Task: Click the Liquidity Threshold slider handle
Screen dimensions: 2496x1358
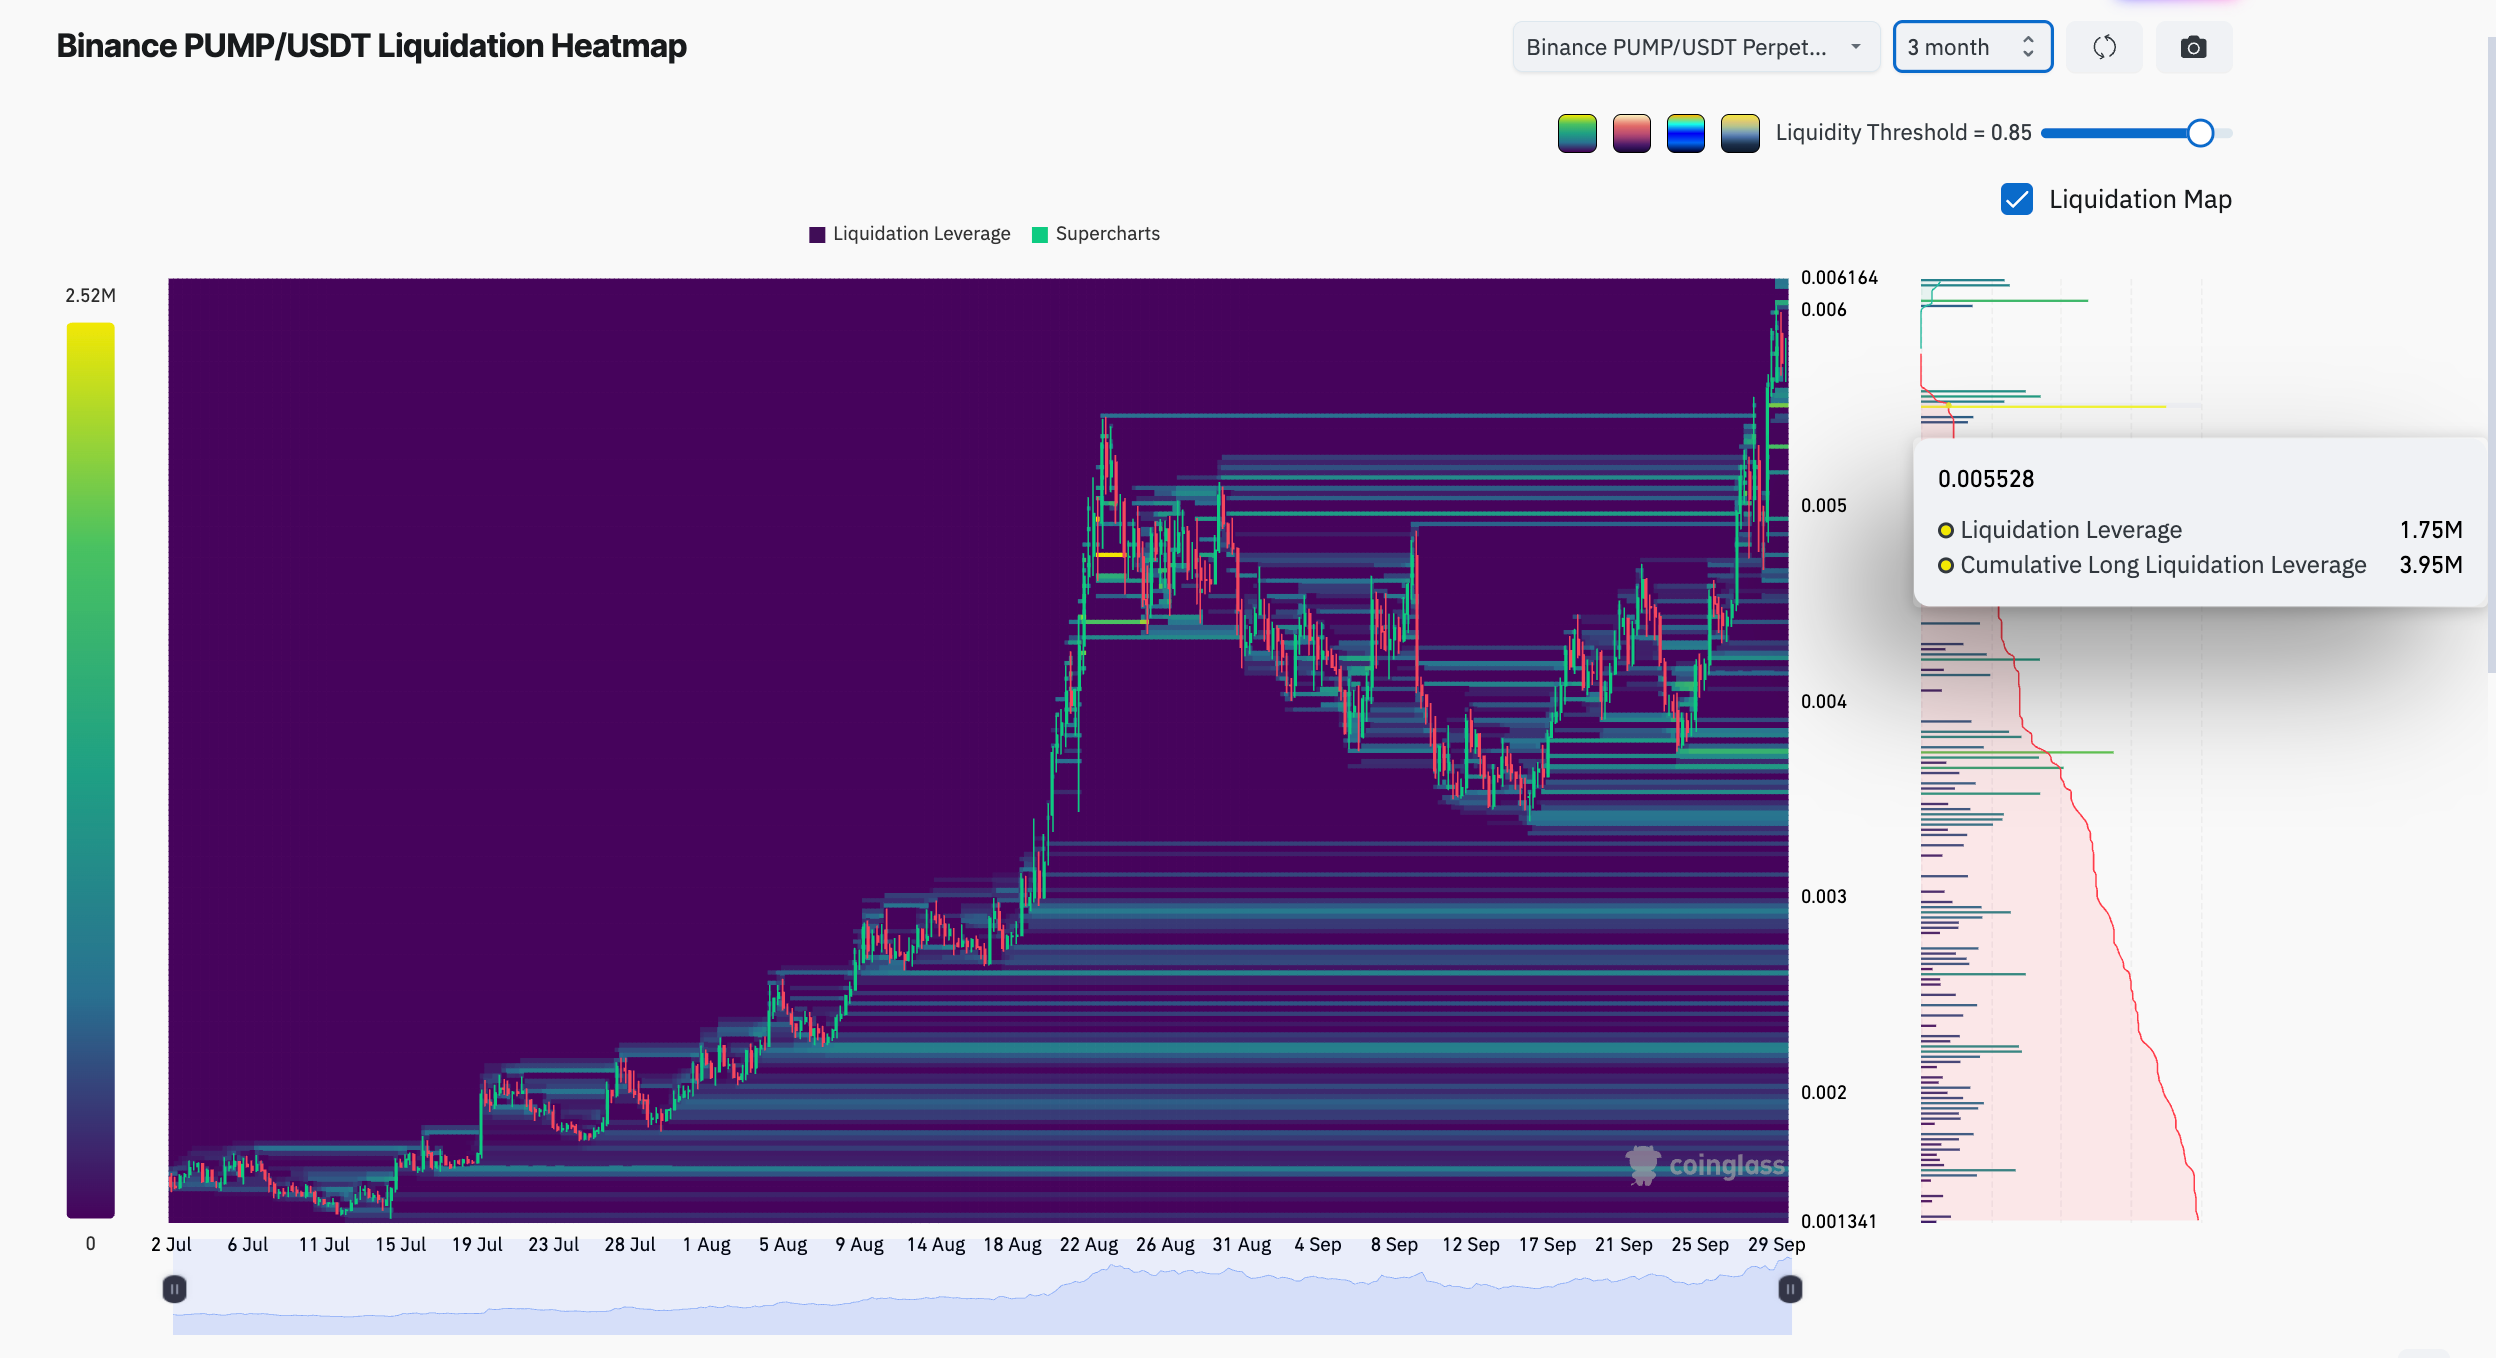Action: pyautogui.click(x=2199, y=133)
